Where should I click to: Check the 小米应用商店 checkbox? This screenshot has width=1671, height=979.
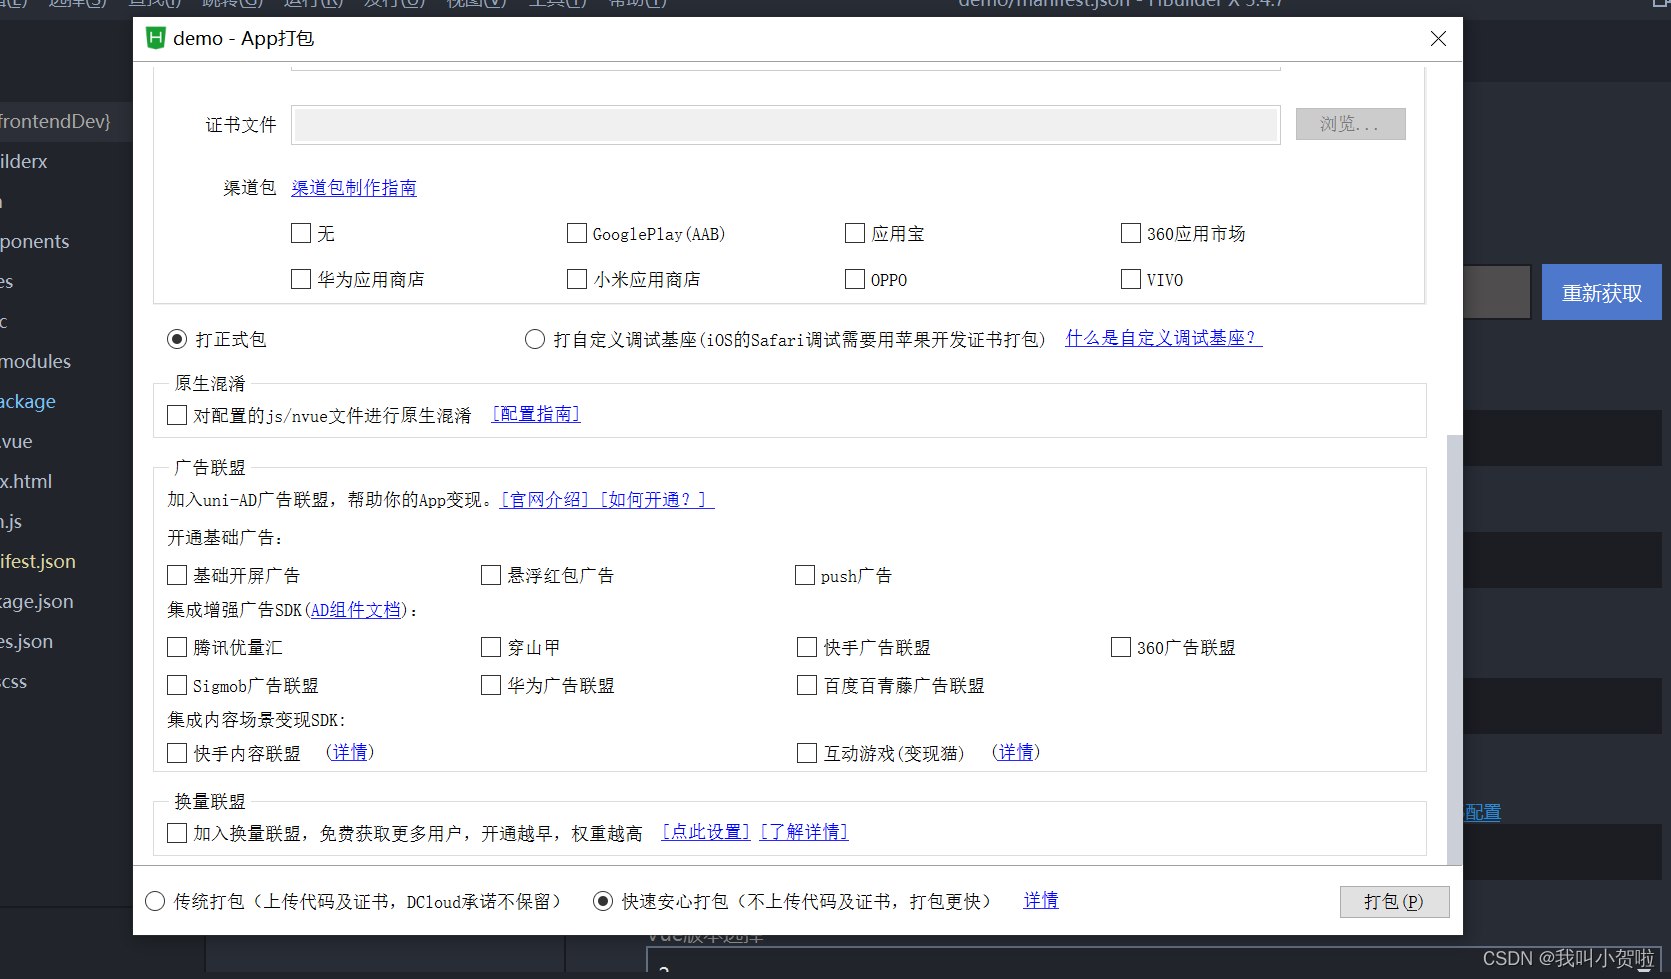pyautogui.click(x=577, y=279)
